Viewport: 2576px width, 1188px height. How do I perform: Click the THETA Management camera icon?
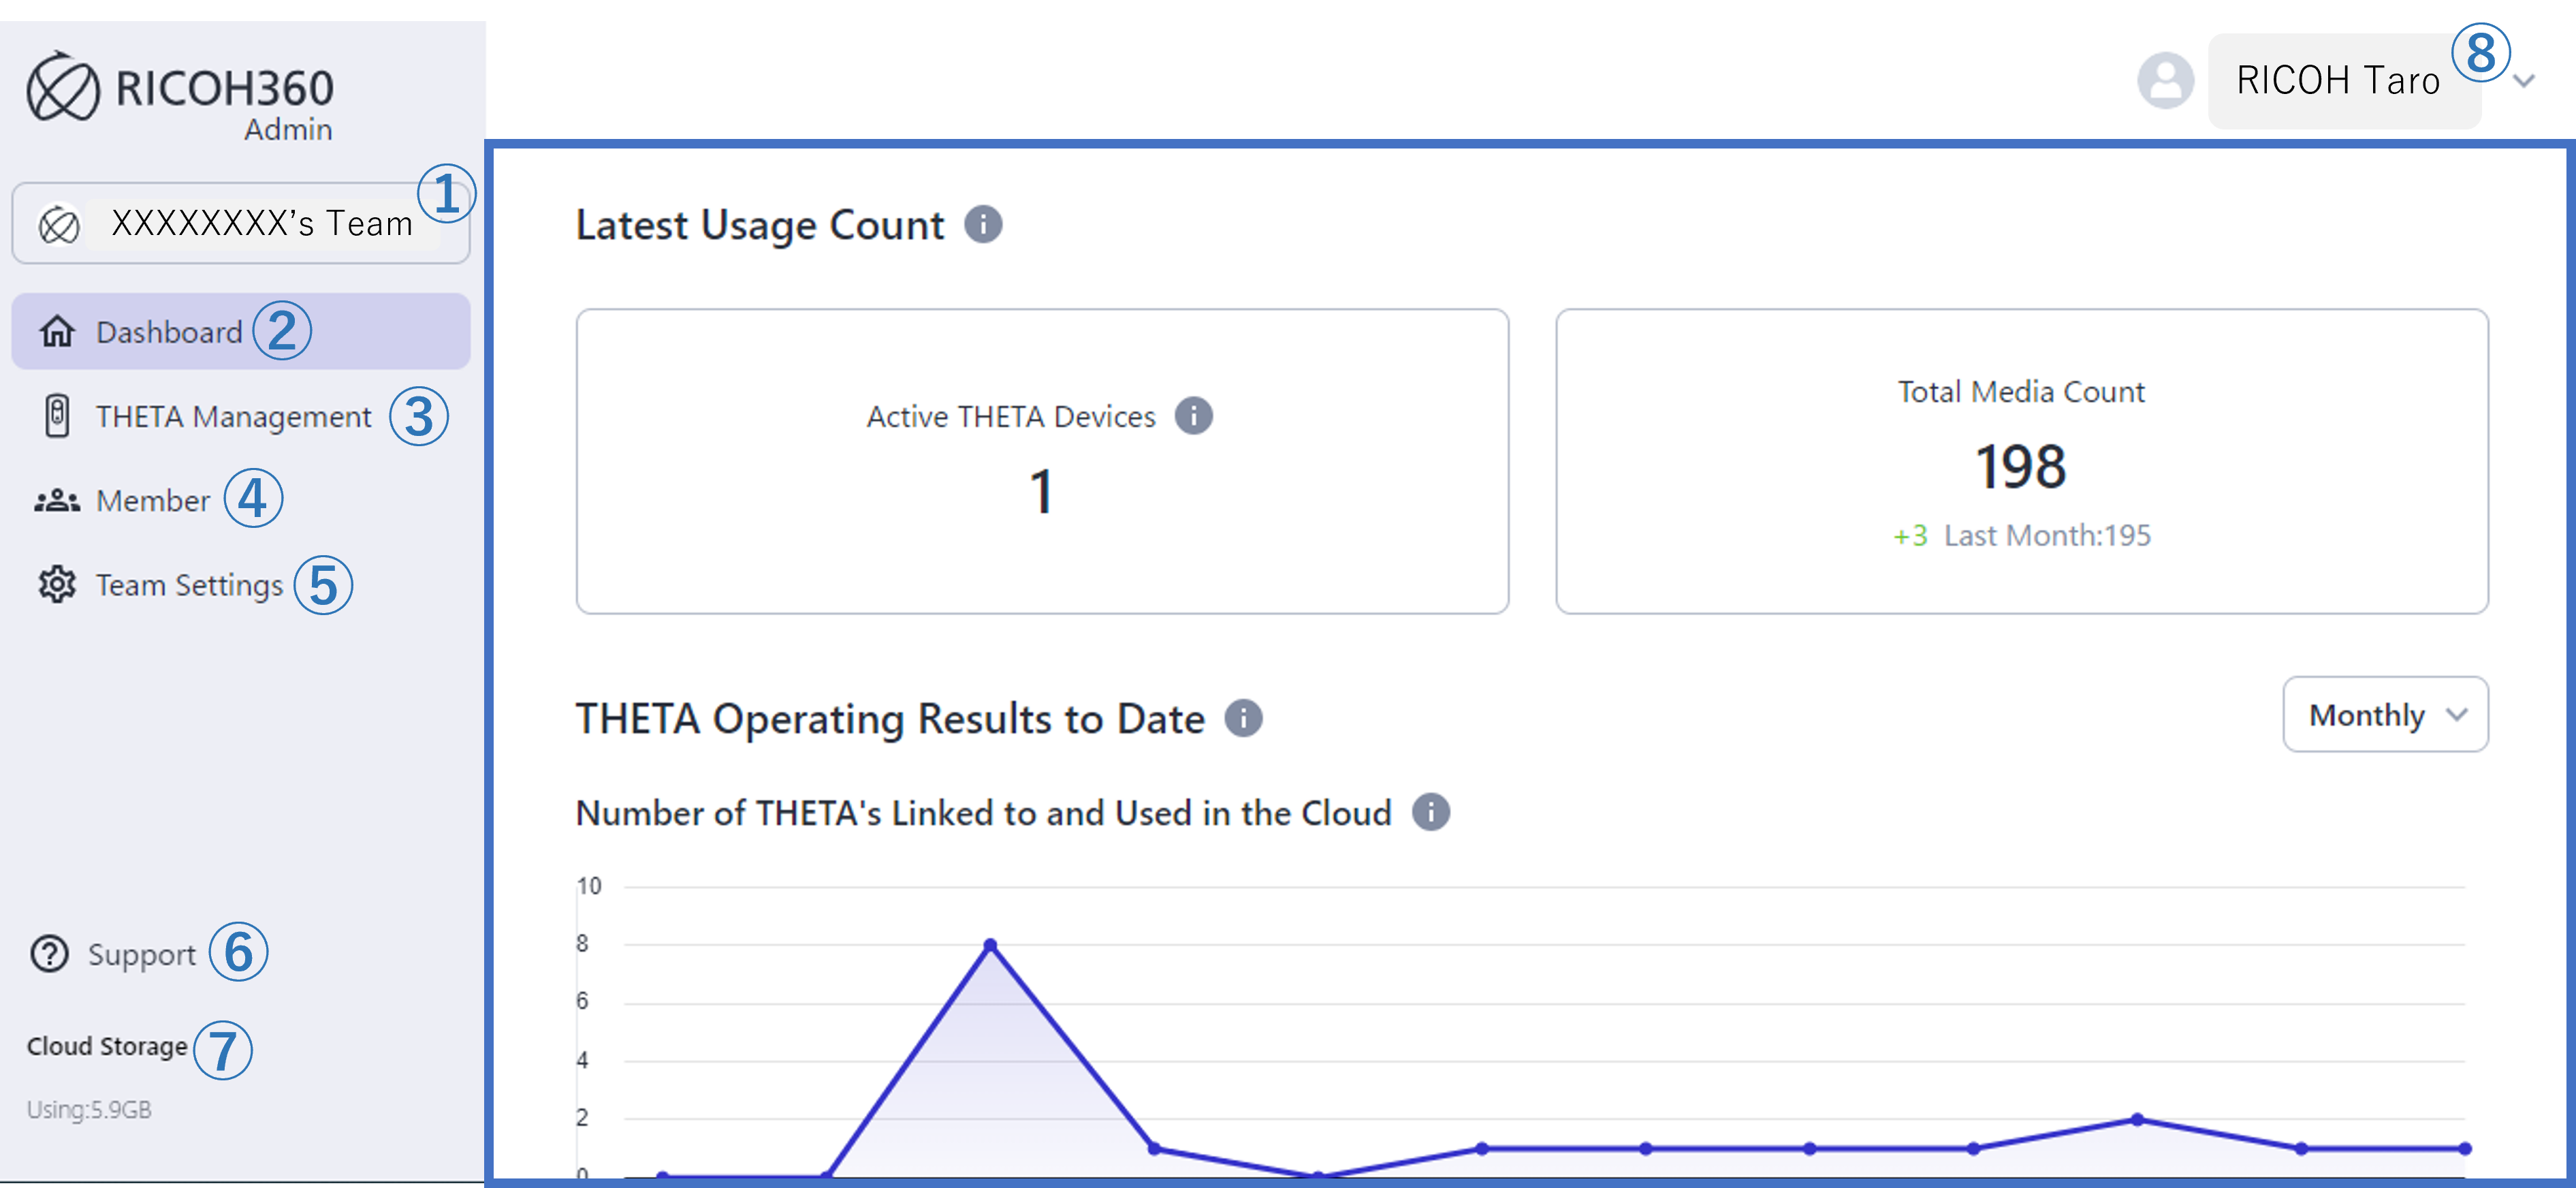point(57,415)
